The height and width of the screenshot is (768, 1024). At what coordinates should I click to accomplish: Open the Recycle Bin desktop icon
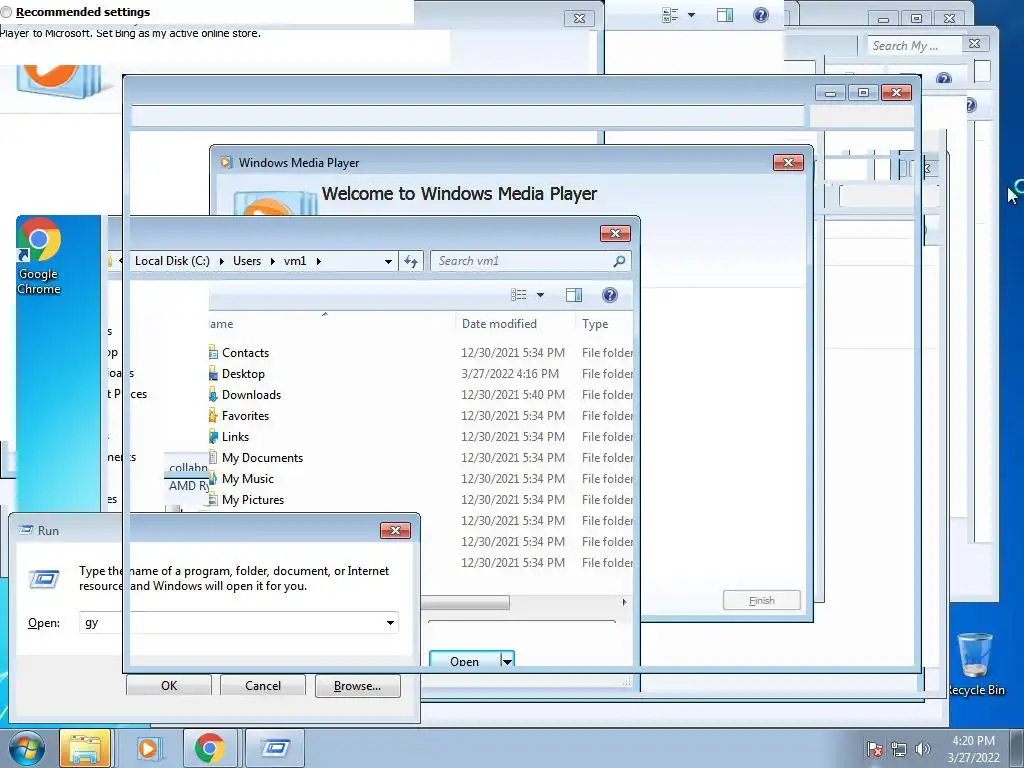tap(976, 664)
